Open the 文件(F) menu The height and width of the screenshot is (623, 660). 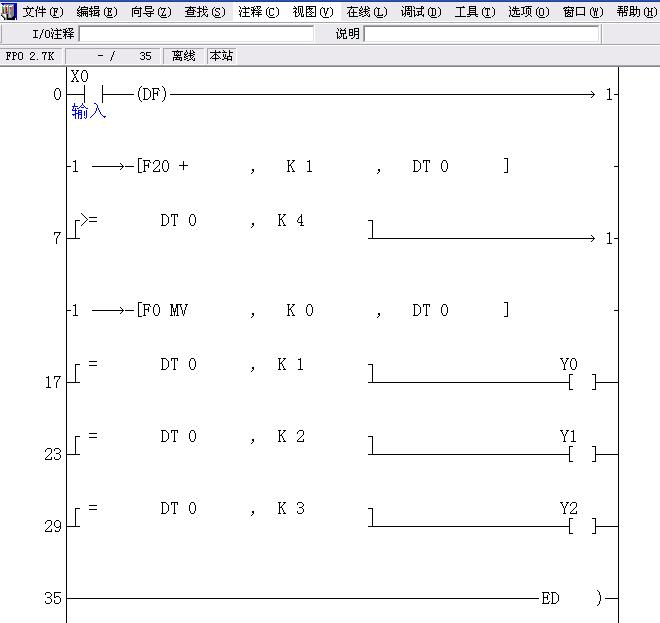pyautogui.click(x=43, y=12)
